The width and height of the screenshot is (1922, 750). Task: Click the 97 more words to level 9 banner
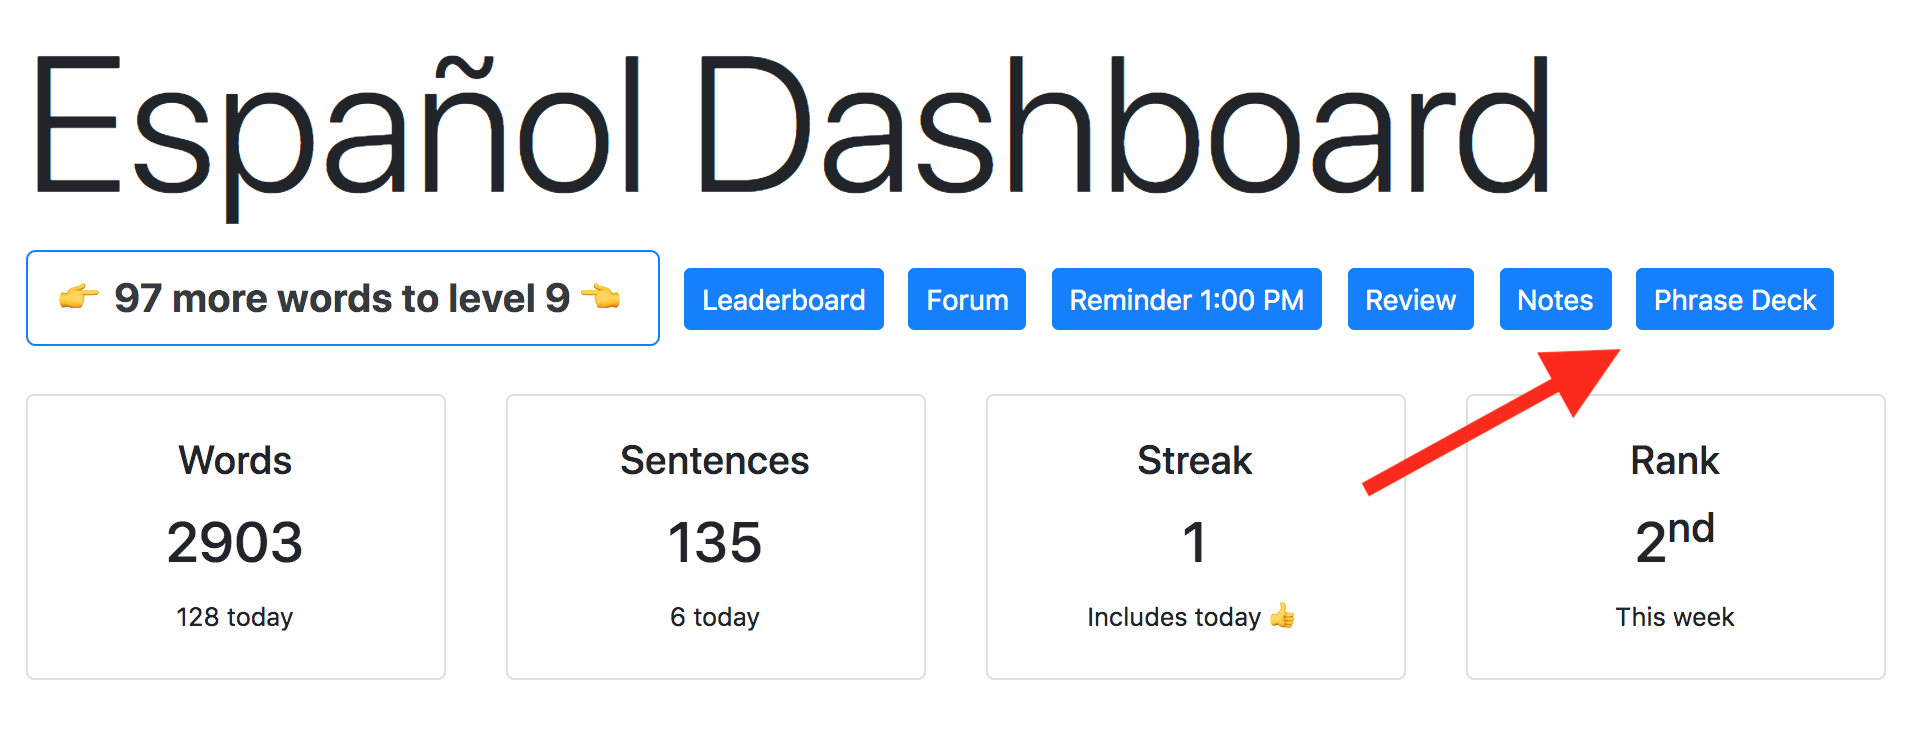343,298
